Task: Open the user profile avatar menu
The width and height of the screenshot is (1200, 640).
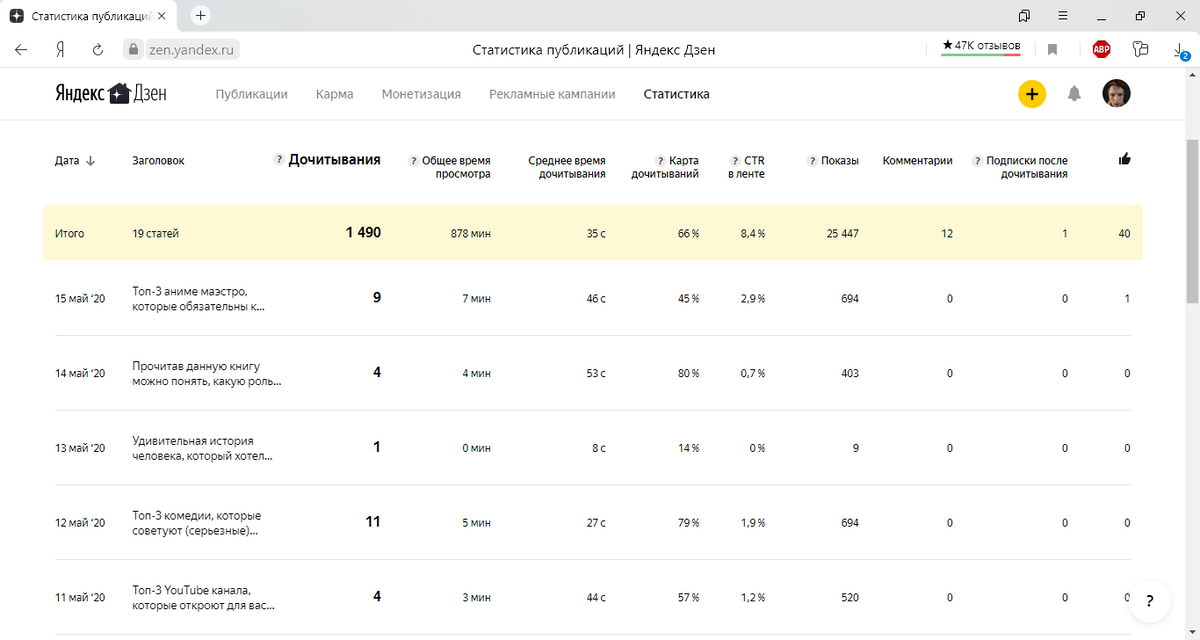Action: coord(1116,94)
